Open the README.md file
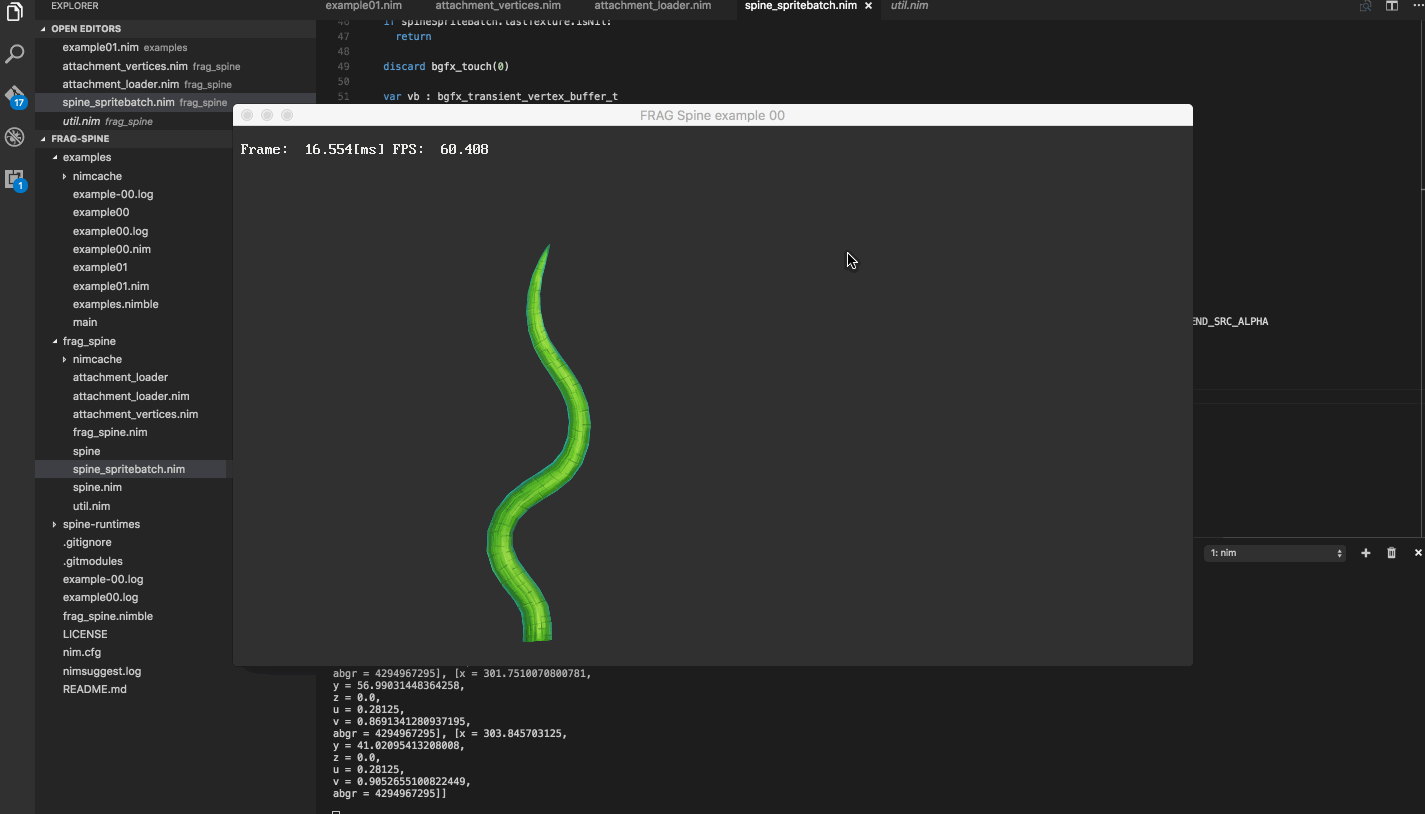This screenshot has width=1425, height=814. click(94, 689)
